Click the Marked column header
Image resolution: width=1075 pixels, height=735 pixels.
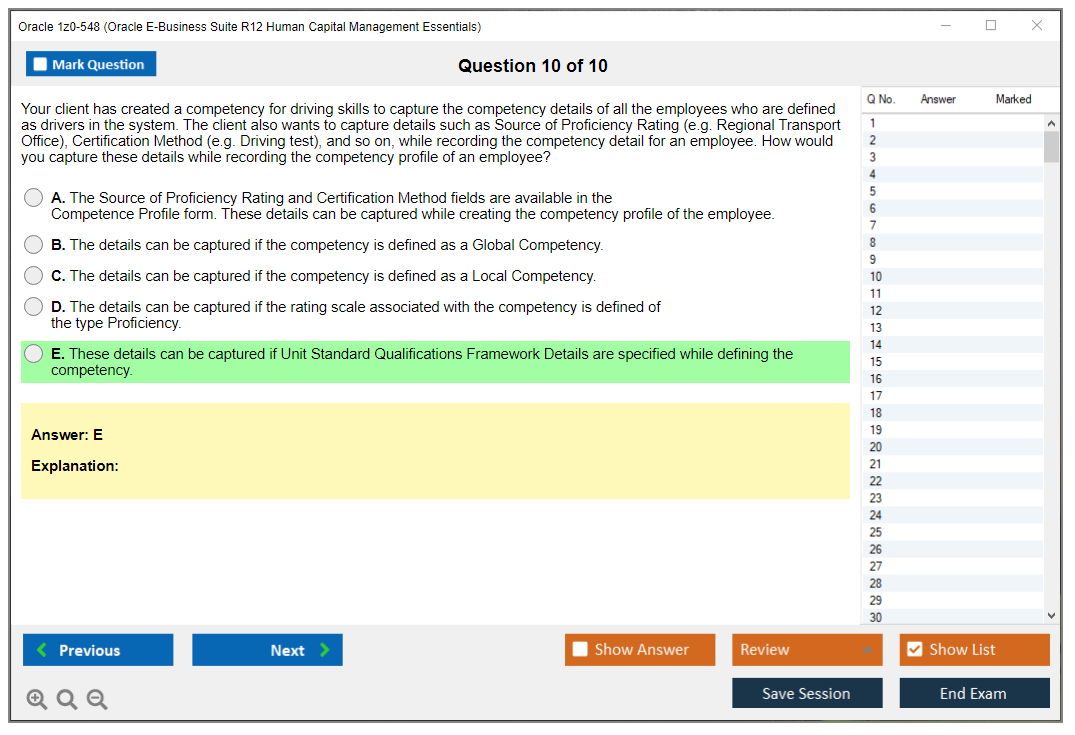(x=1013, y=99)
